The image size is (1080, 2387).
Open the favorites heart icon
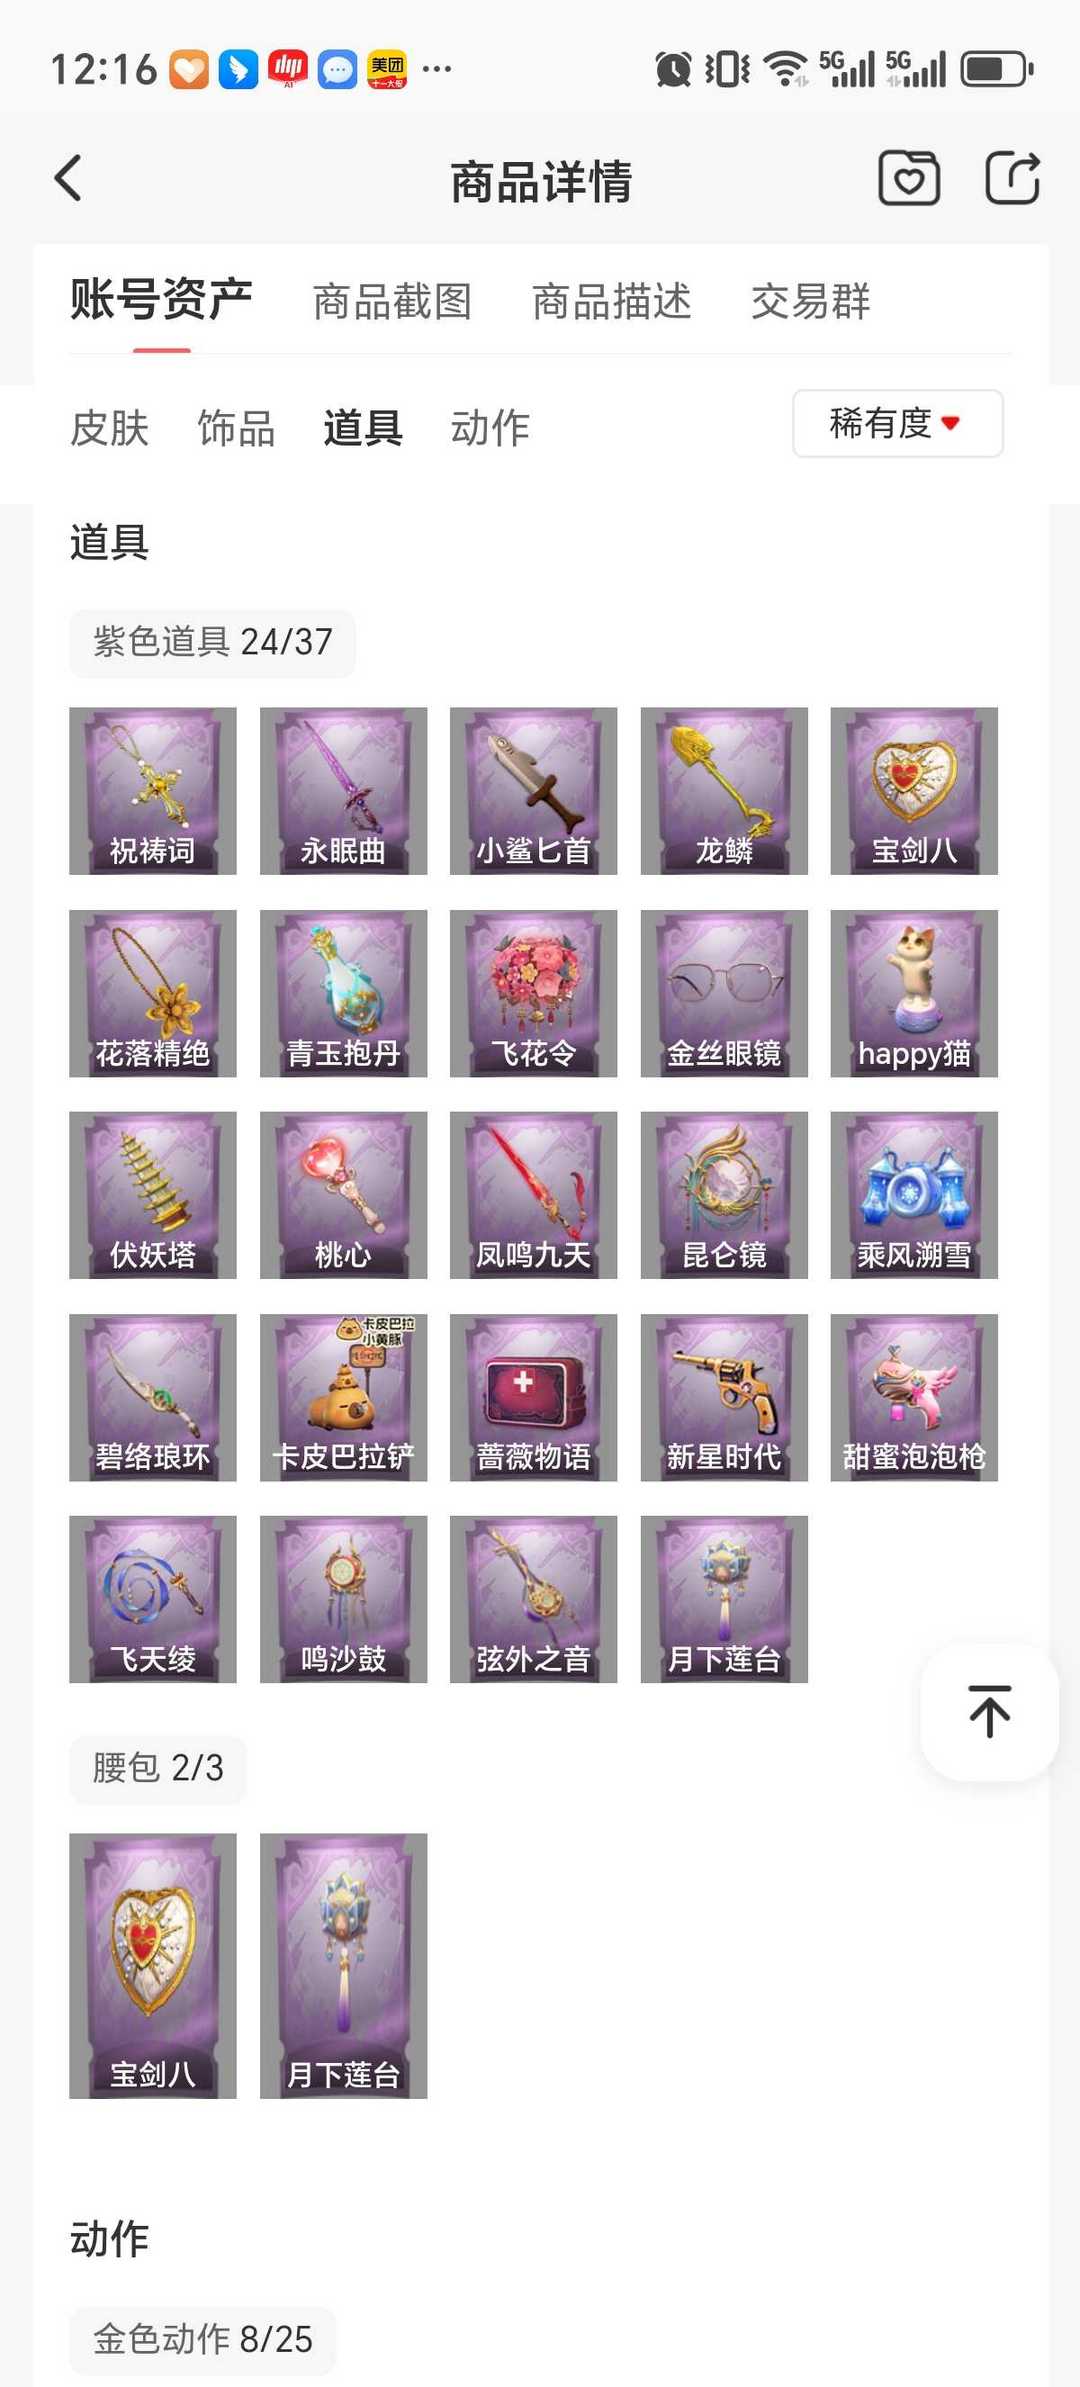[909, 179]
